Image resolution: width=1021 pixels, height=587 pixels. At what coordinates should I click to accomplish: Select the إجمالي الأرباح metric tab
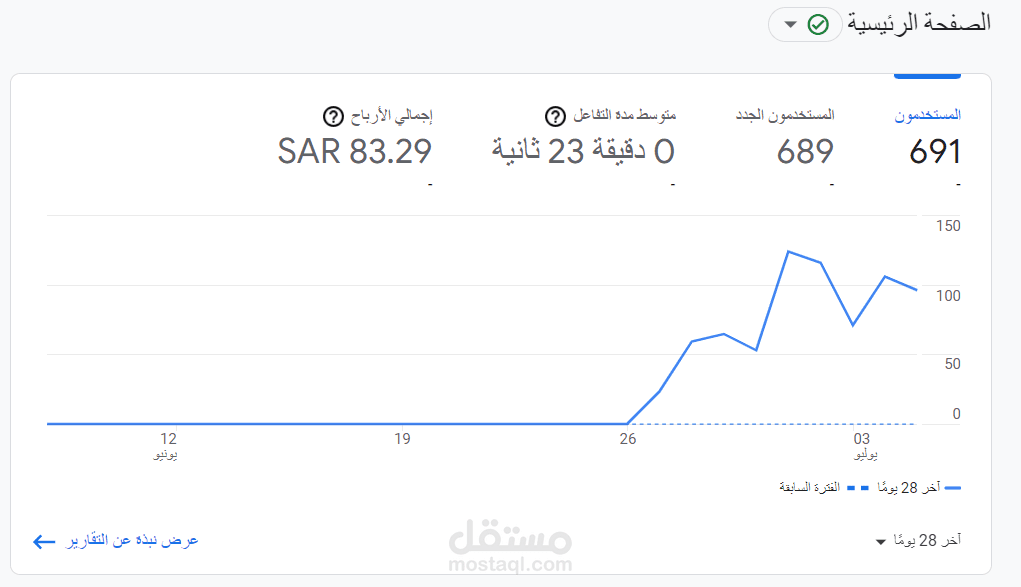(391, 117)
